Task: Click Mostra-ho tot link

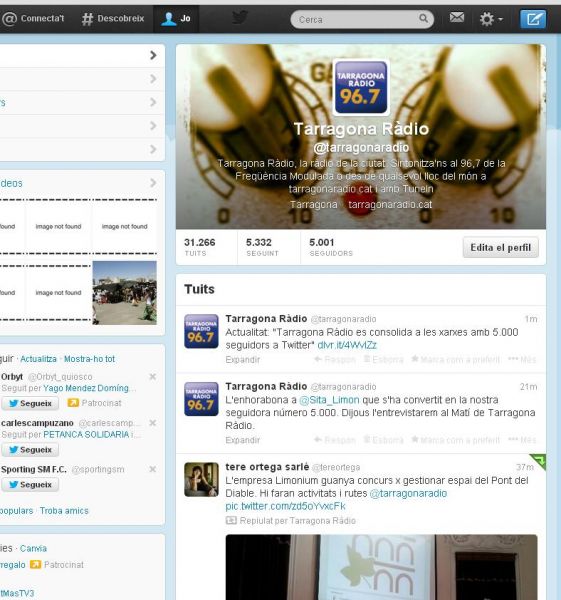Action: 89,359
